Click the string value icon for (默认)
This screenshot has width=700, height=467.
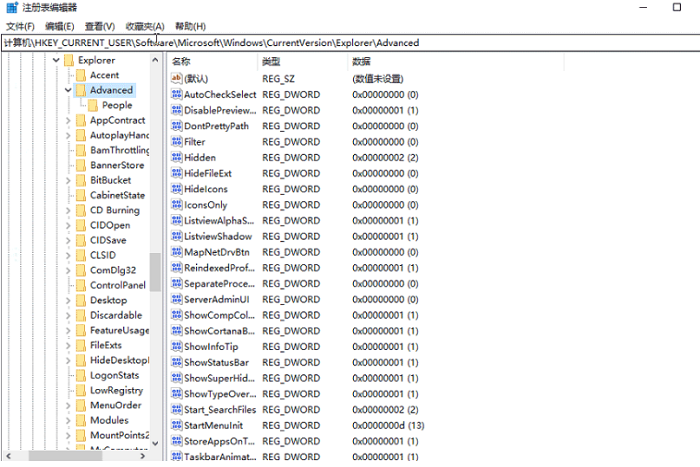click(176, 78)
